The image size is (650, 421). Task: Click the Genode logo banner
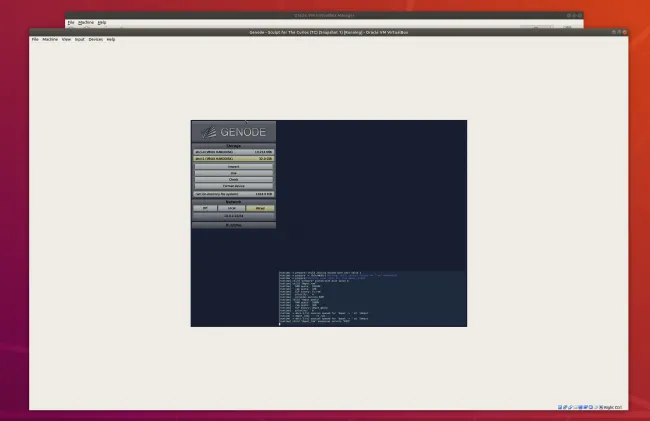233,132
